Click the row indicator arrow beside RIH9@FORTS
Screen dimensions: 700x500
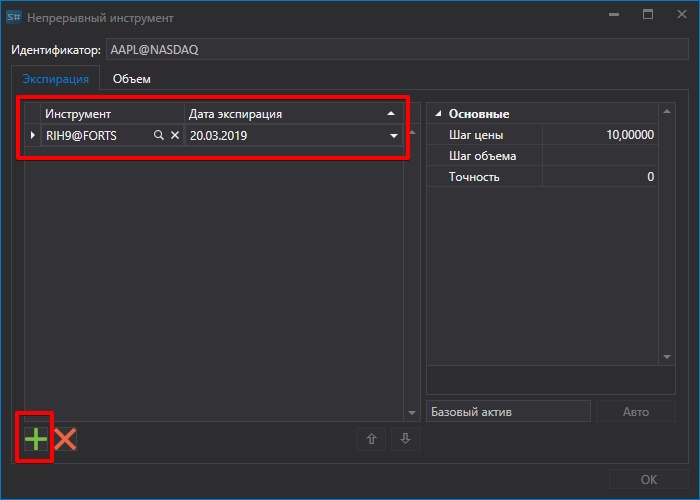click(x=33, y=135)
